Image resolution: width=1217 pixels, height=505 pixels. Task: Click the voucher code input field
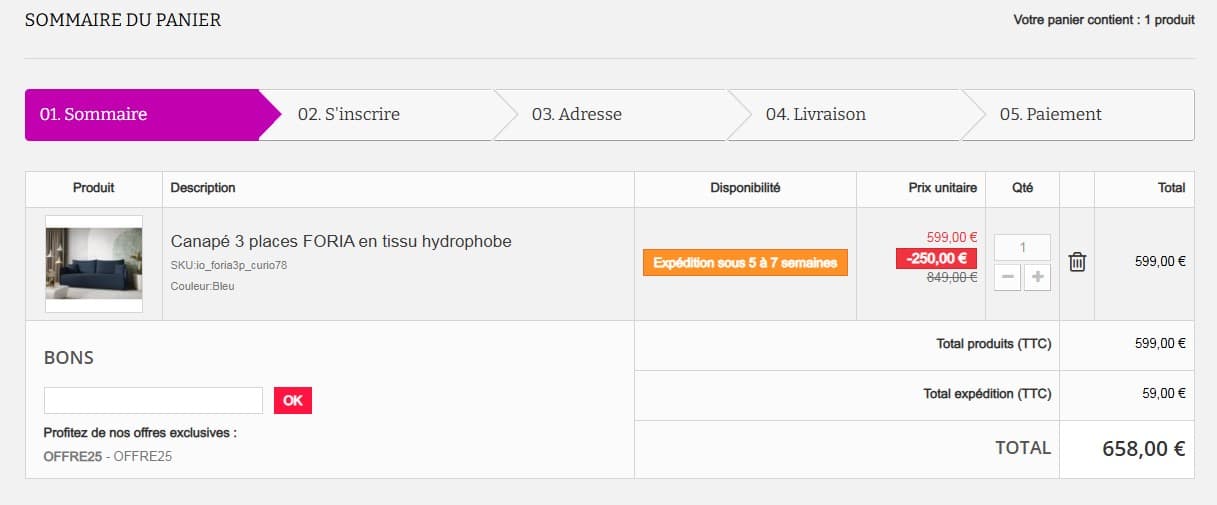click(153, 400)
